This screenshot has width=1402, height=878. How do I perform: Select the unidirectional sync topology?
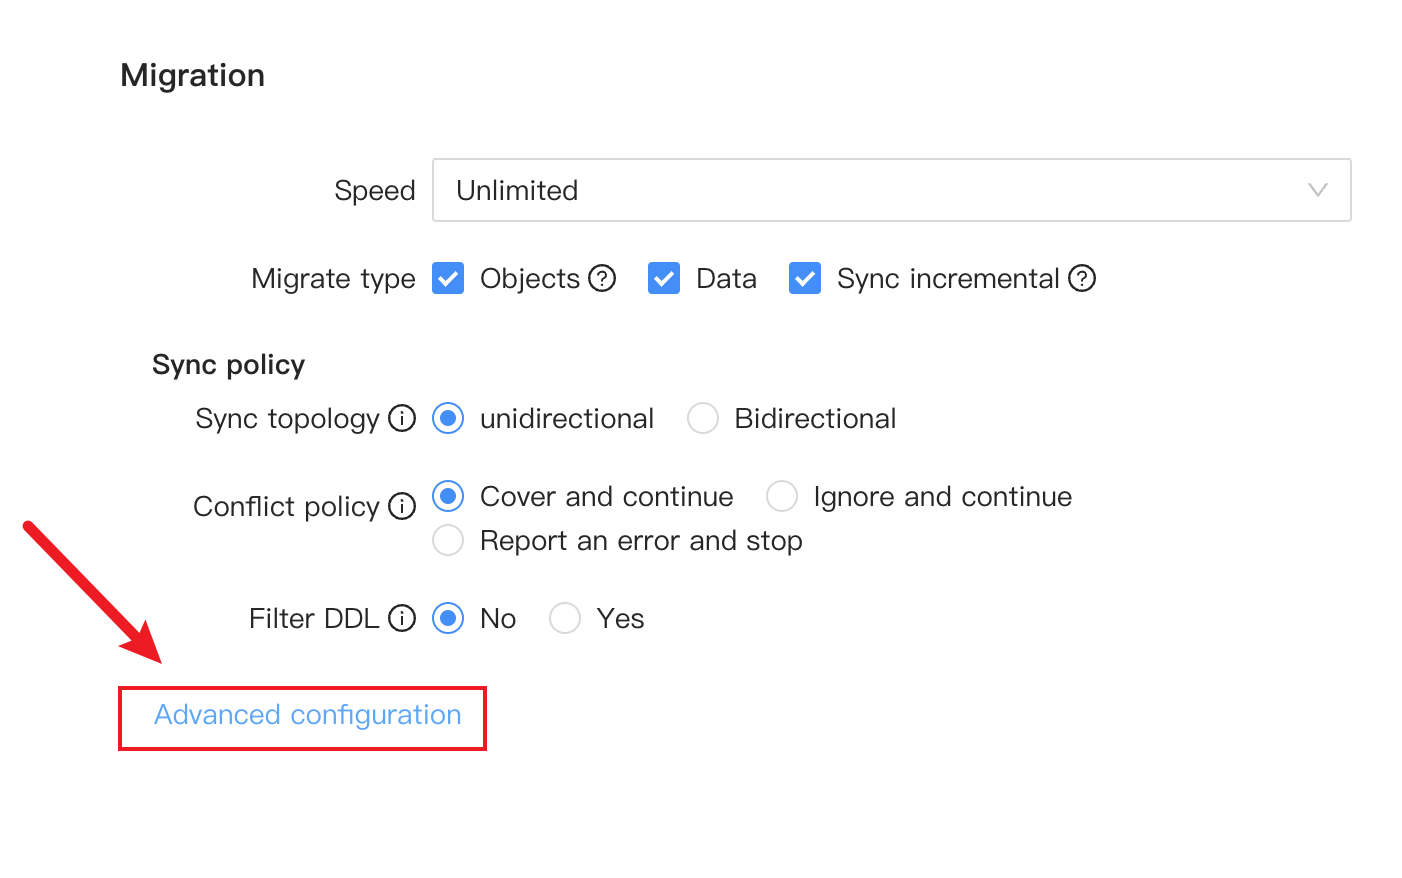[448, 418]
